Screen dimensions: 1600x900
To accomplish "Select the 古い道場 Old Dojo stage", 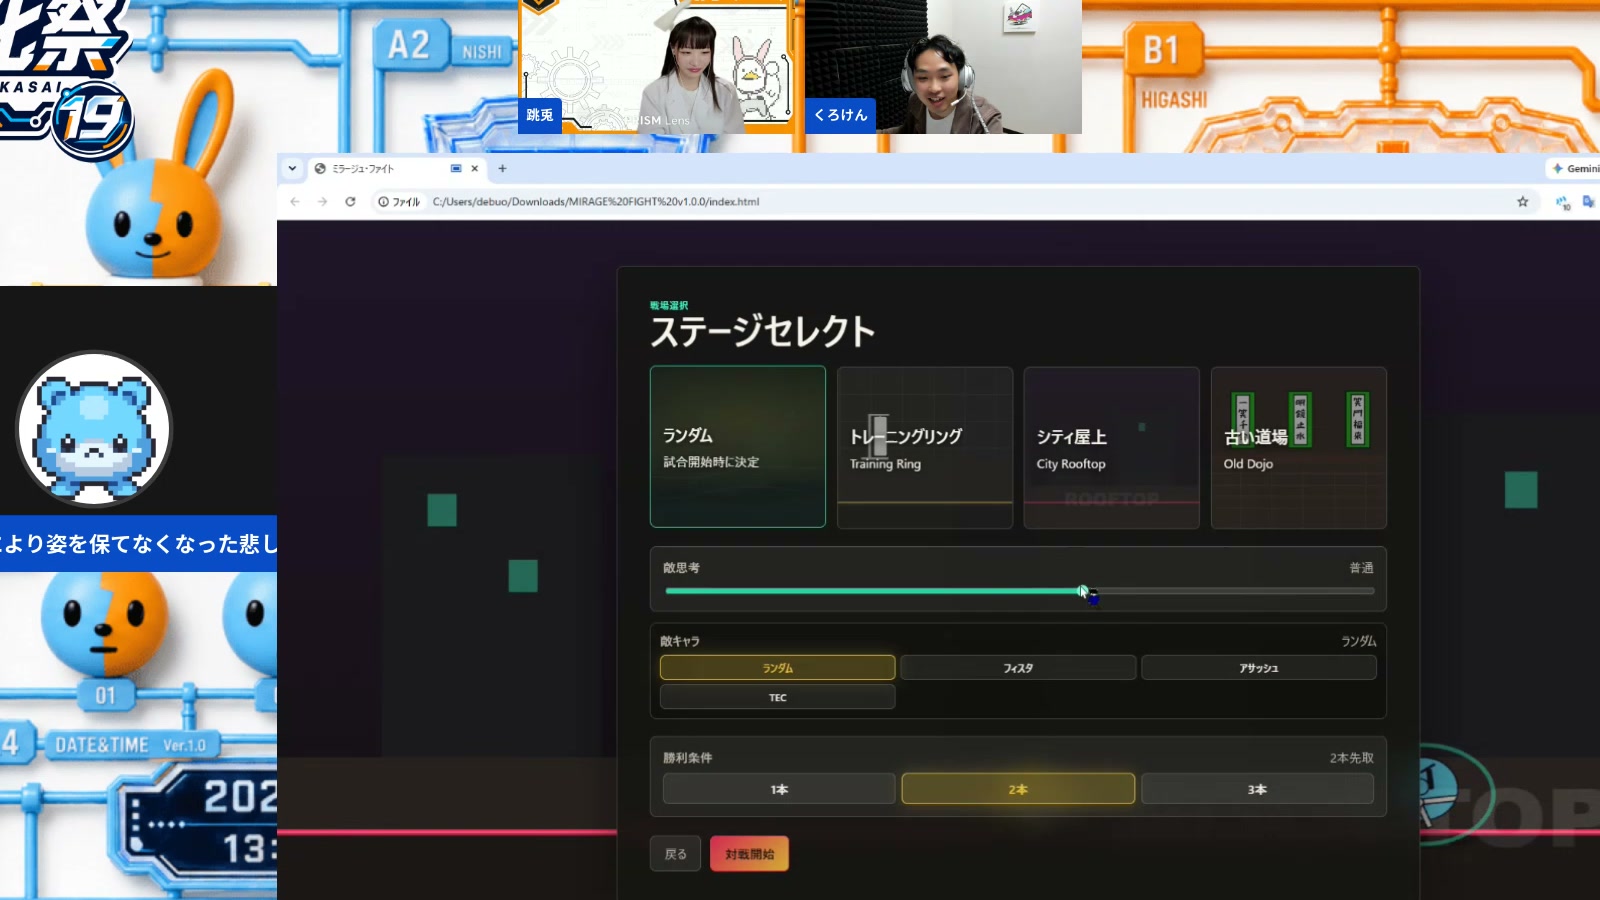I will click(x=1298, y=447).
